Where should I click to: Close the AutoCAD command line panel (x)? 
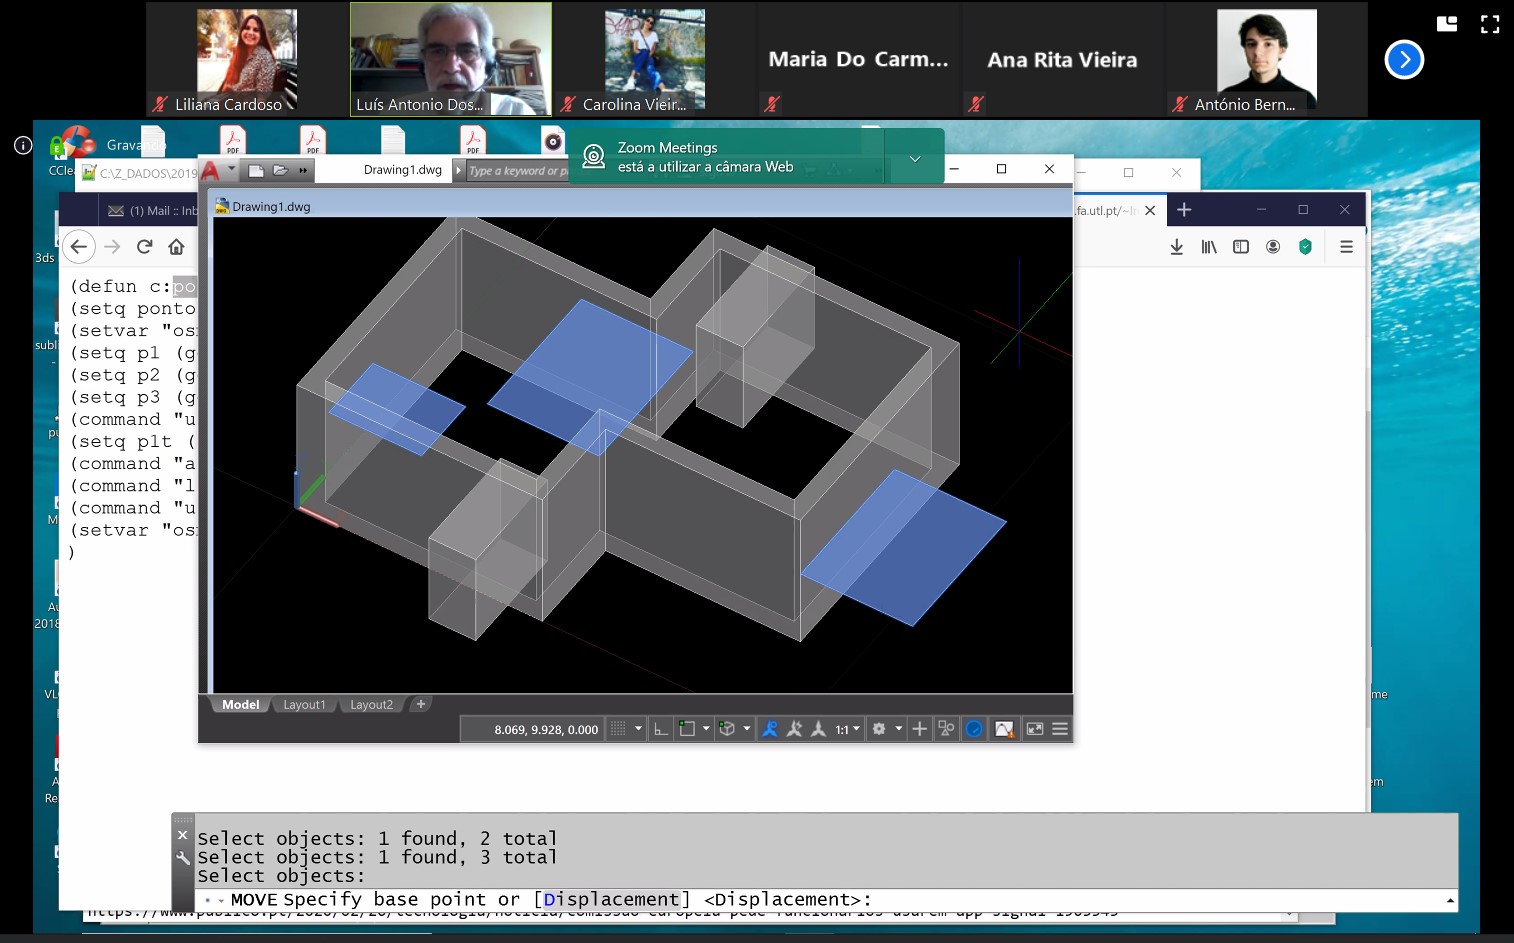pos(182,835)
